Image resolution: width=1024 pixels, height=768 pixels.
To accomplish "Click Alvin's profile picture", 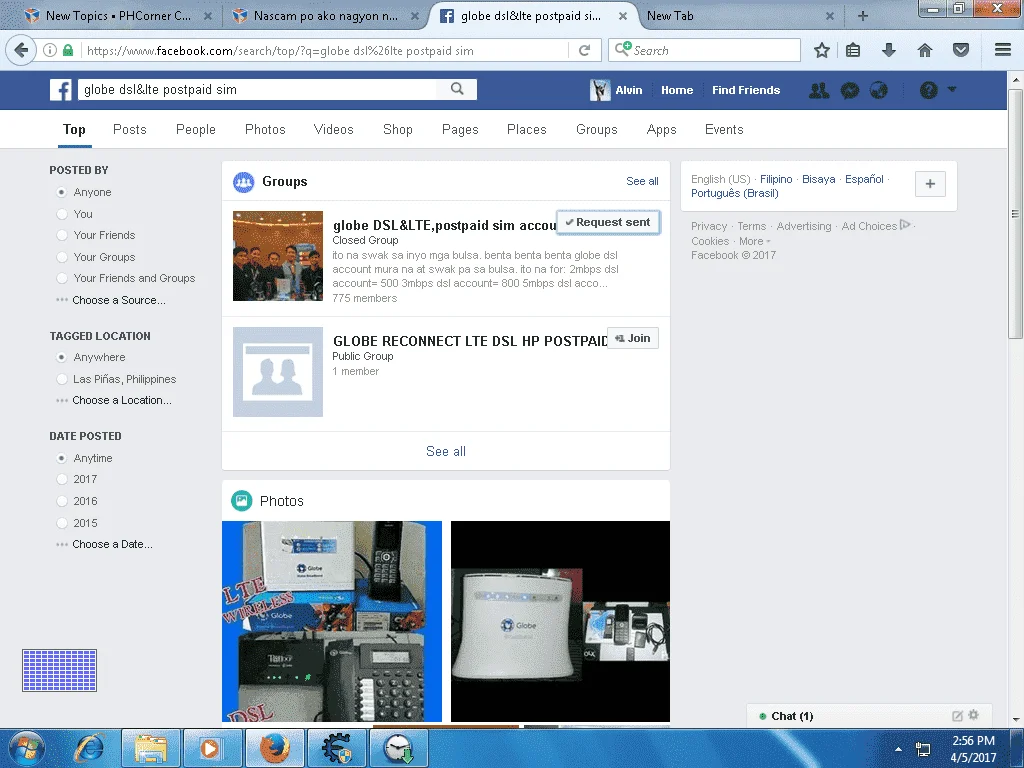I will point(600,90).
